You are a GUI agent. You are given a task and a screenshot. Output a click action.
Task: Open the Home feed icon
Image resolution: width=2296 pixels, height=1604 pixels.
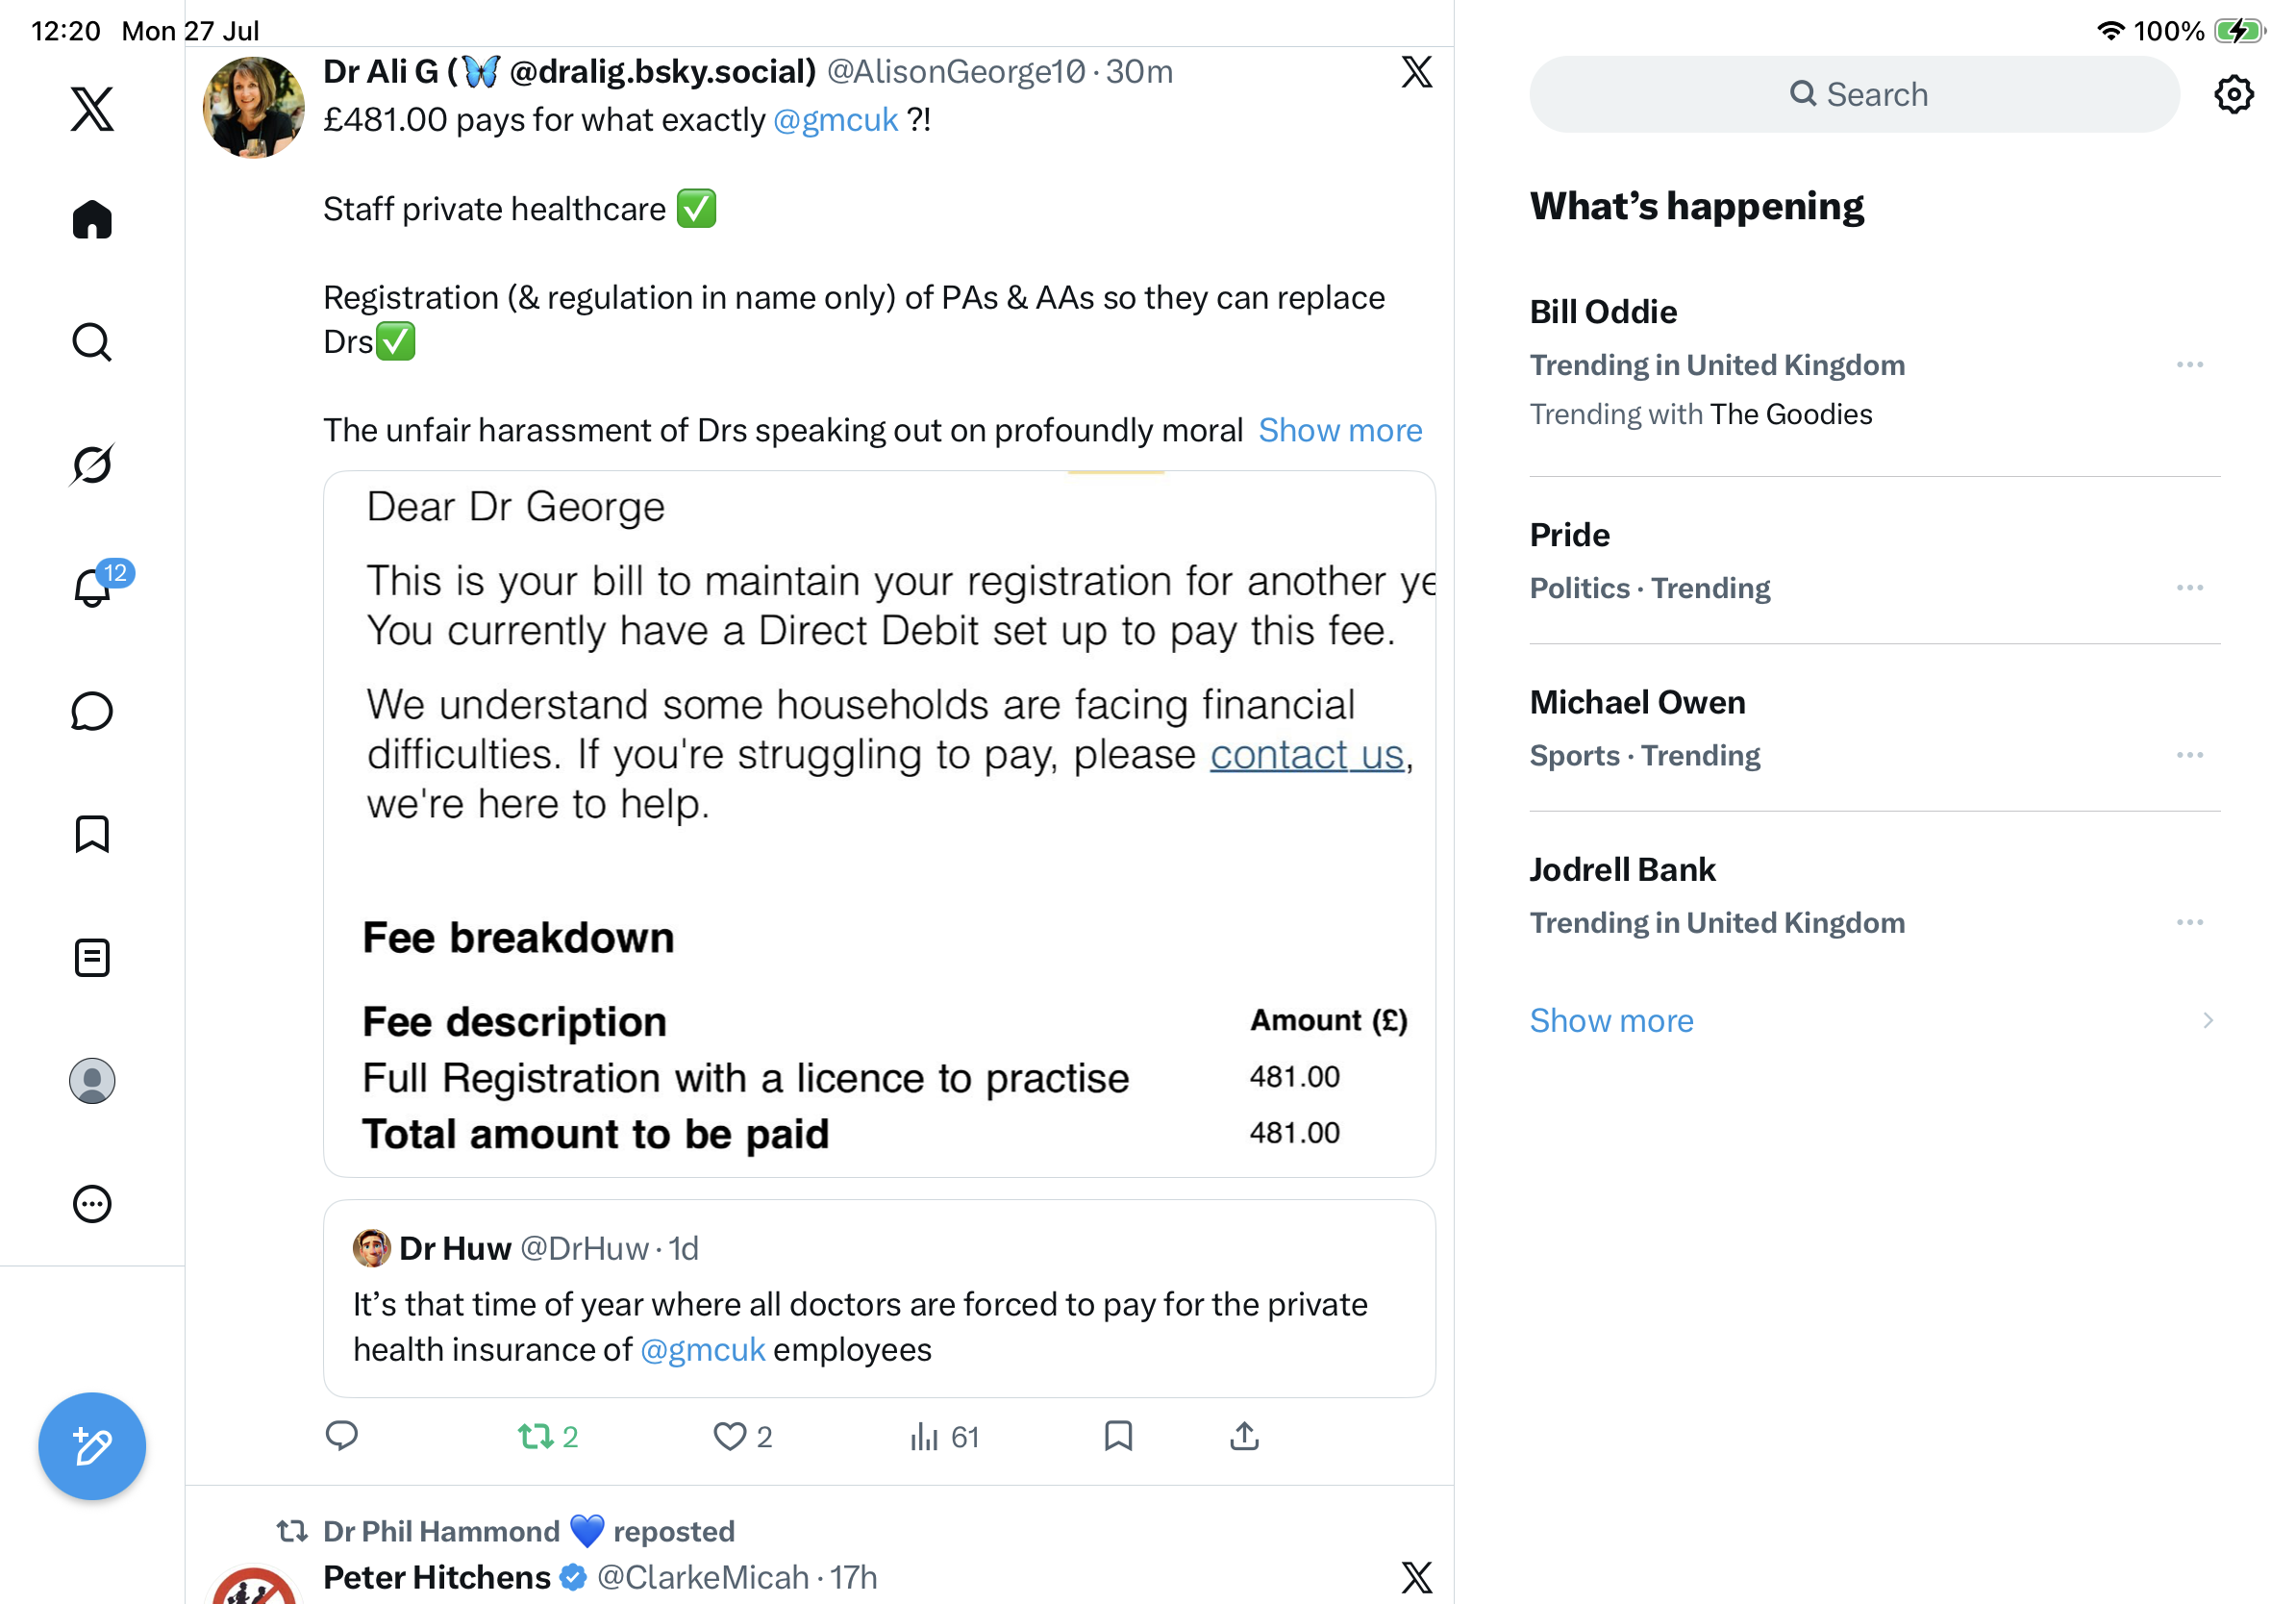(92, 219)
